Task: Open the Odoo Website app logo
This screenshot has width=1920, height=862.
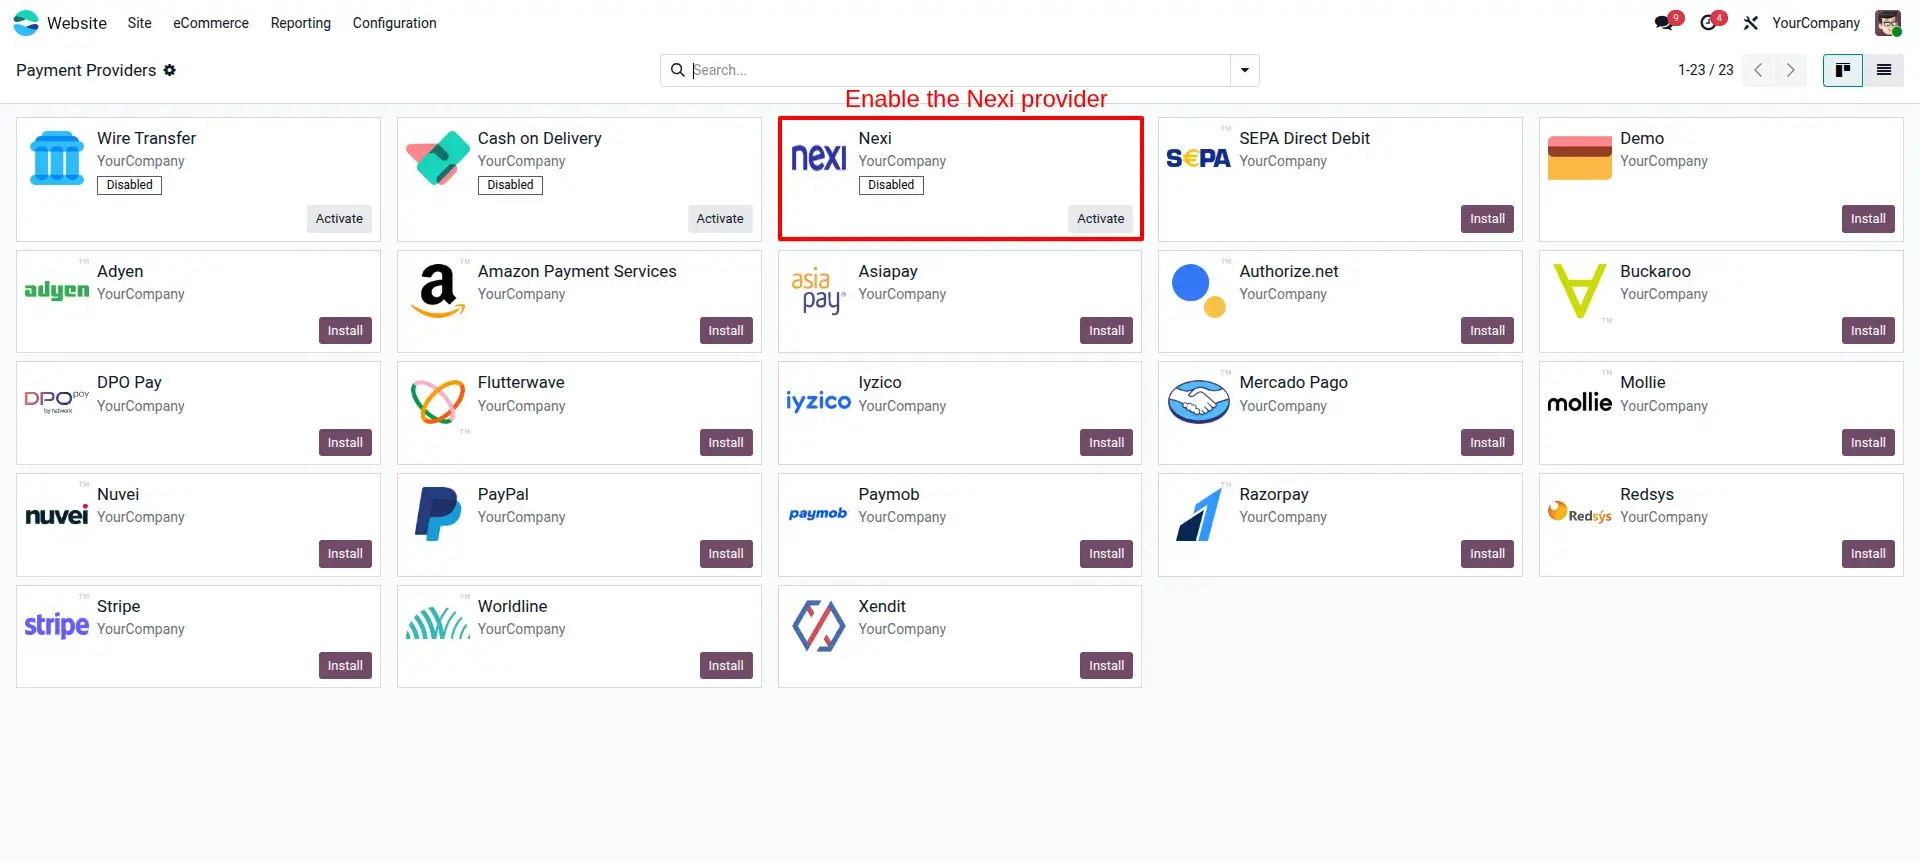Action: tap(26, 23)
